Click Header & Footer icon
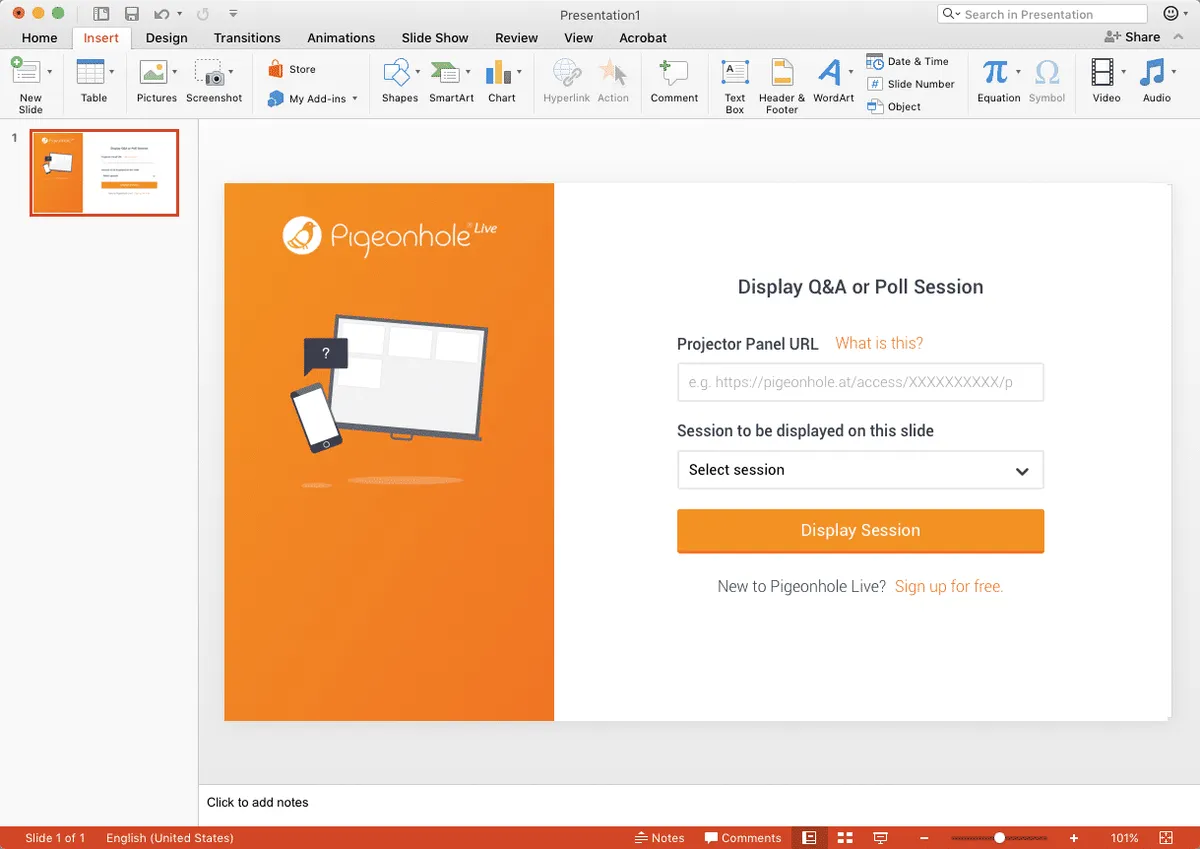The height and width of the screenshot is (849, 1200). (x=782, y=73)
